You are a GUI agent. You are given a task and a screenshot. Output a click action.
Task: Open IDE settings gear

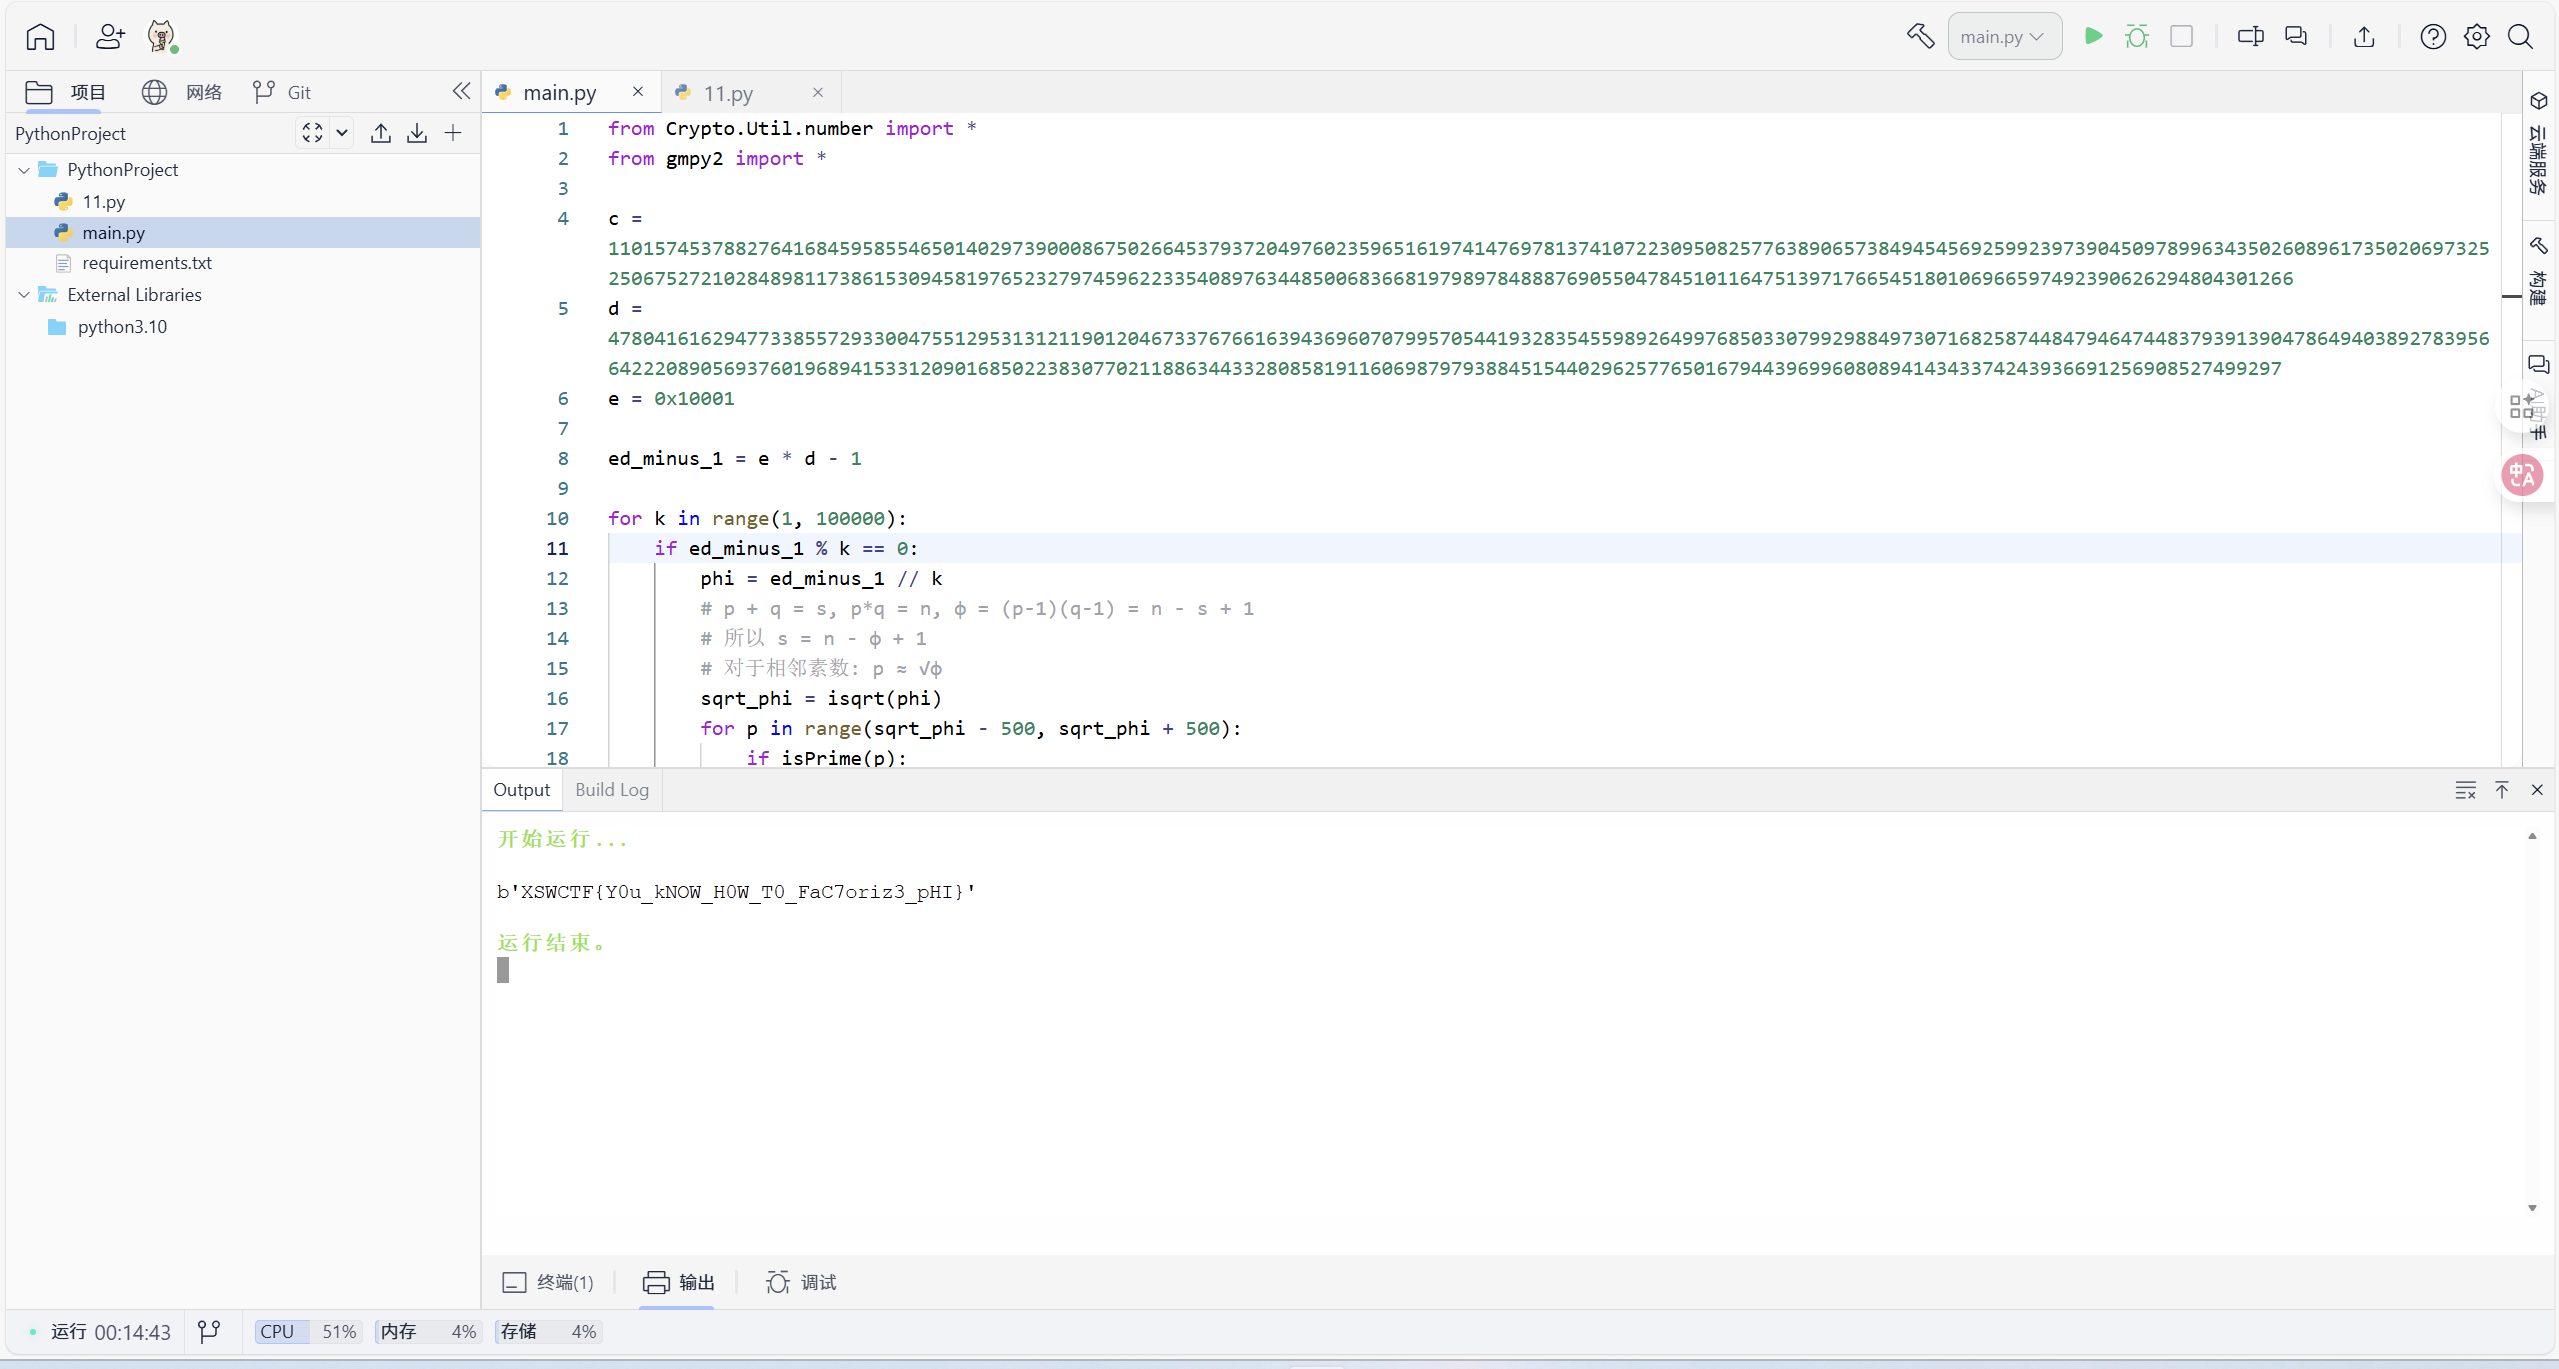pos(2476,36)
